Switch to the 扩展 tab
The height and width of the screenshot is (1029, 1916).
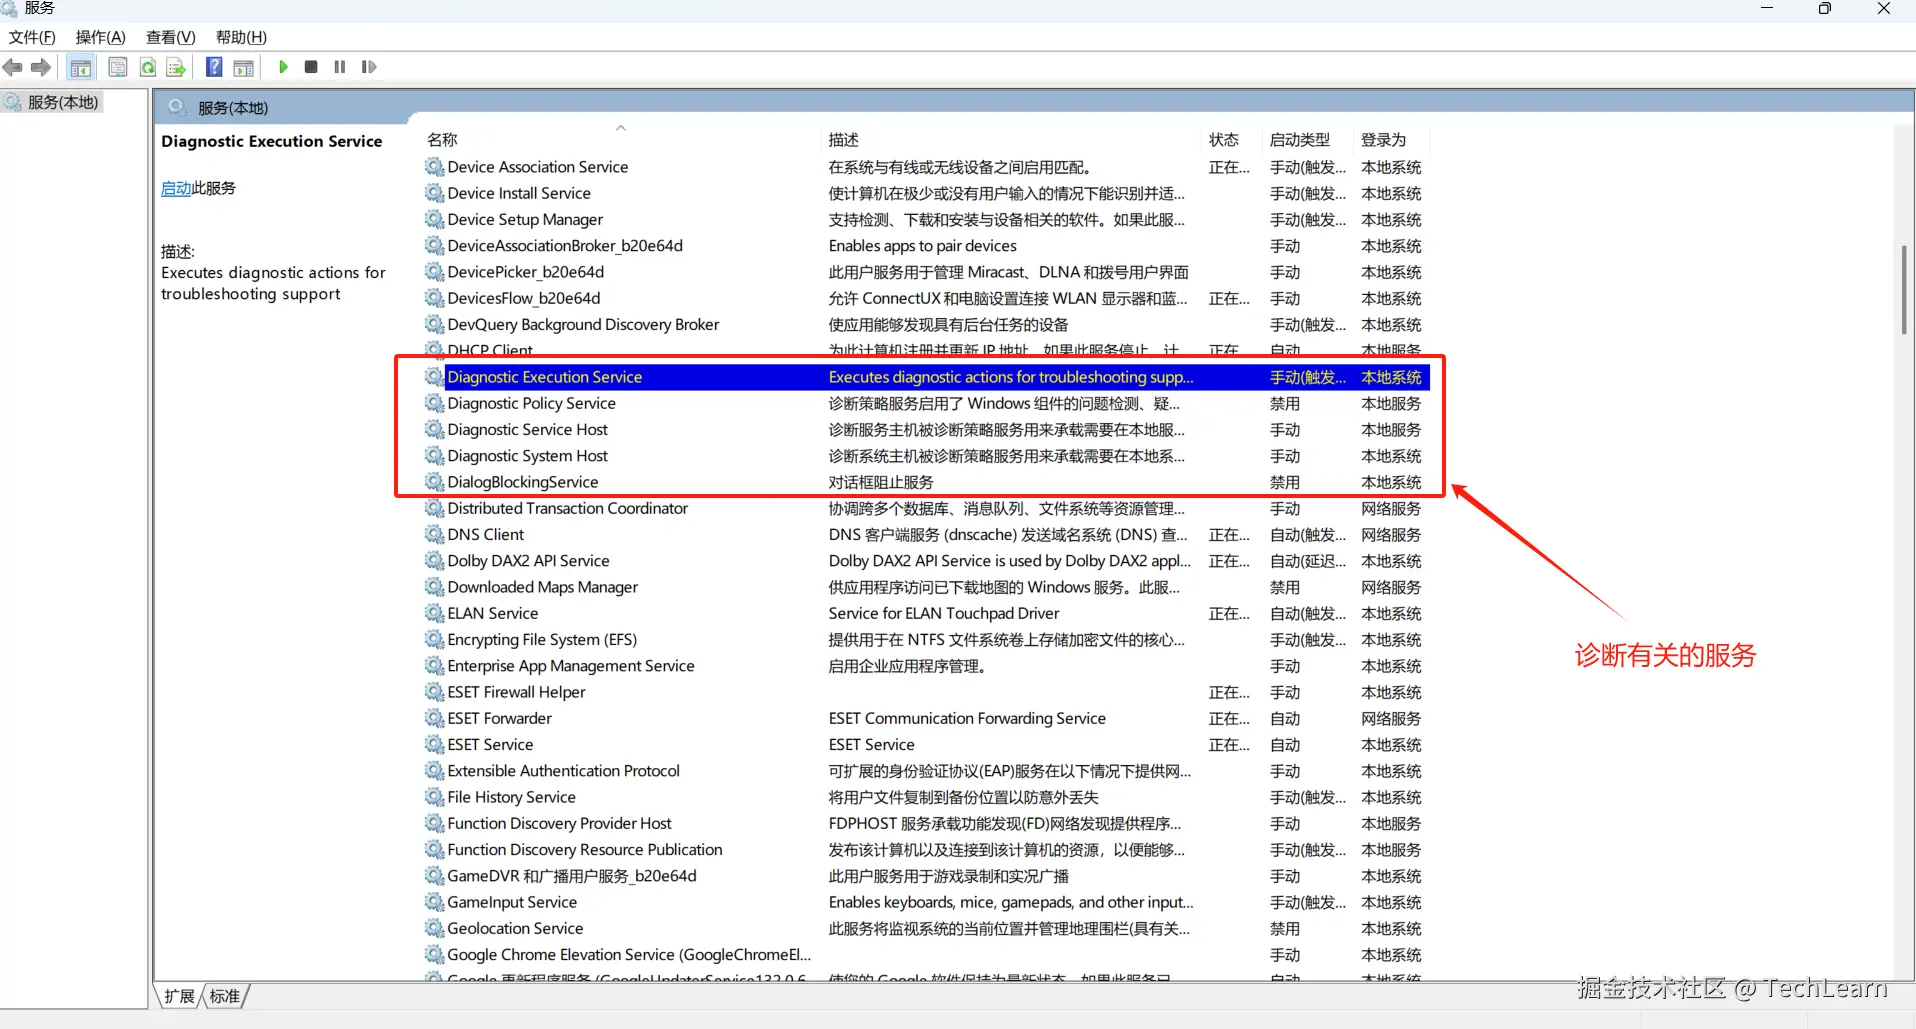click(180, 996)
